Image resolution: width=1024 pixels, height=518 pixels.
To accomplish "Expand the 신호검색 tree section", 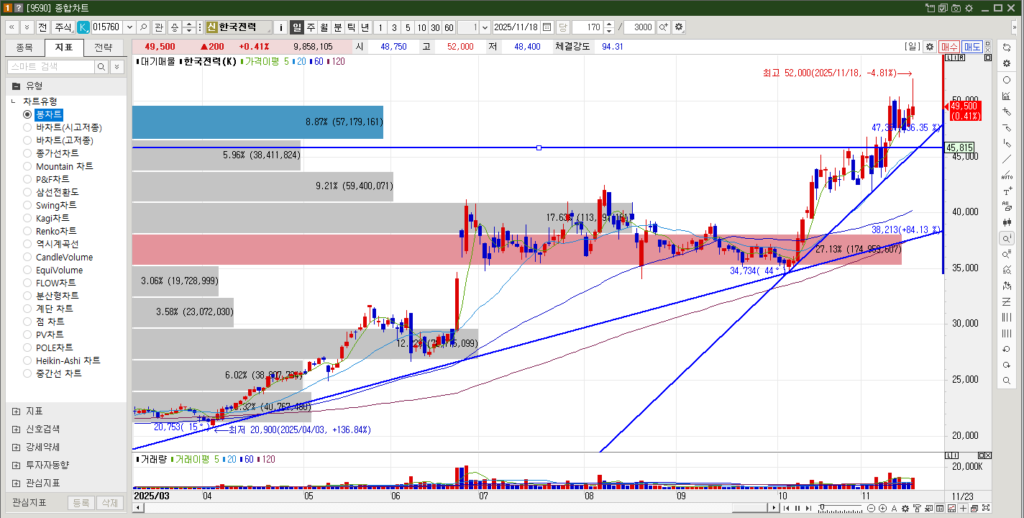I will pos(15,429).
